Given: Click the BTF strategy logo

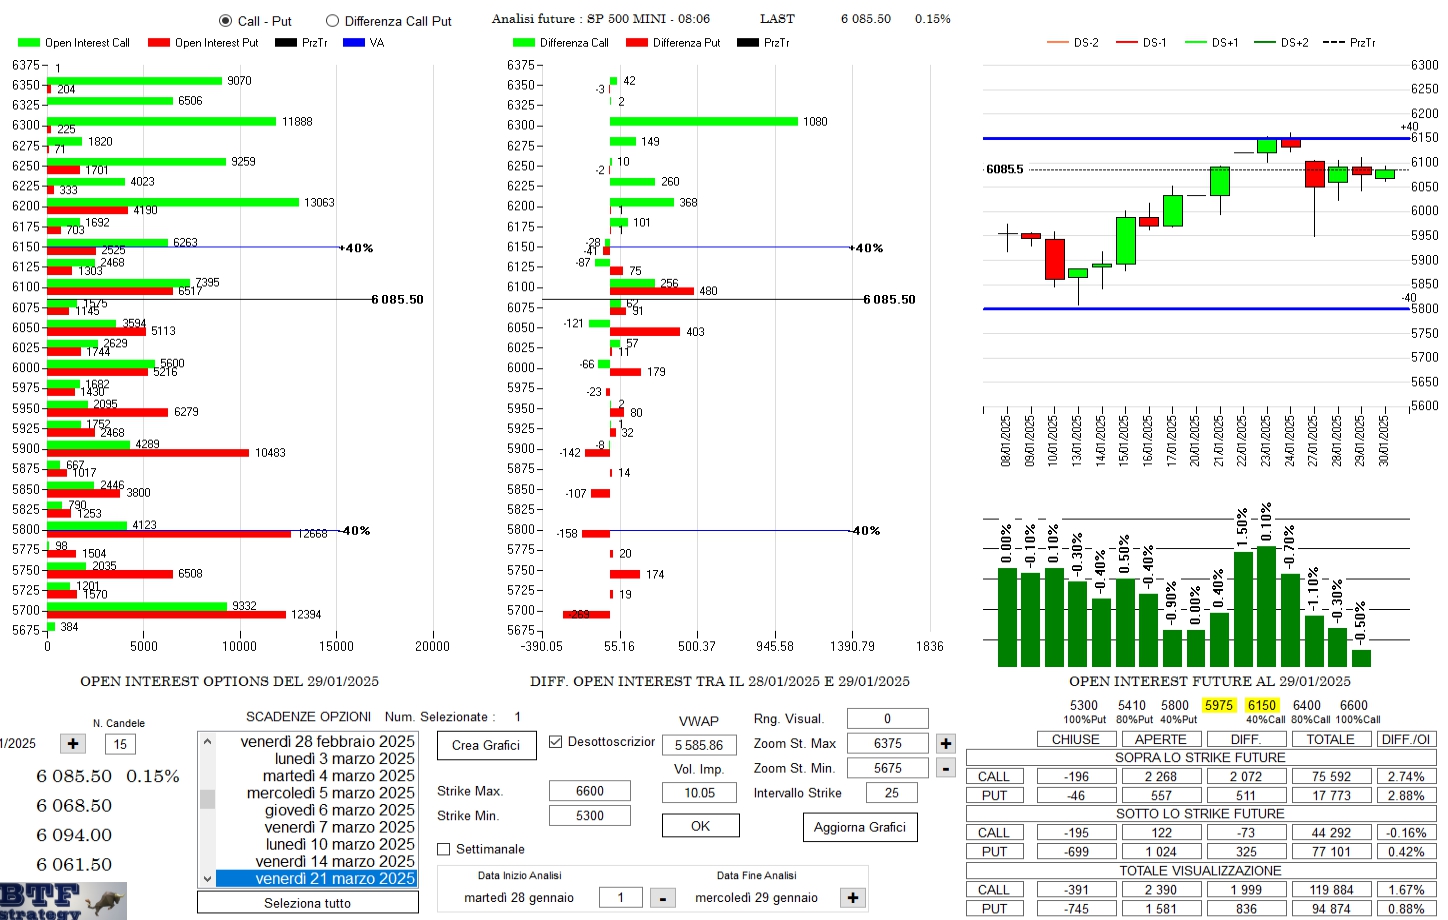Looking at the screenshot, I should point(63,900).
